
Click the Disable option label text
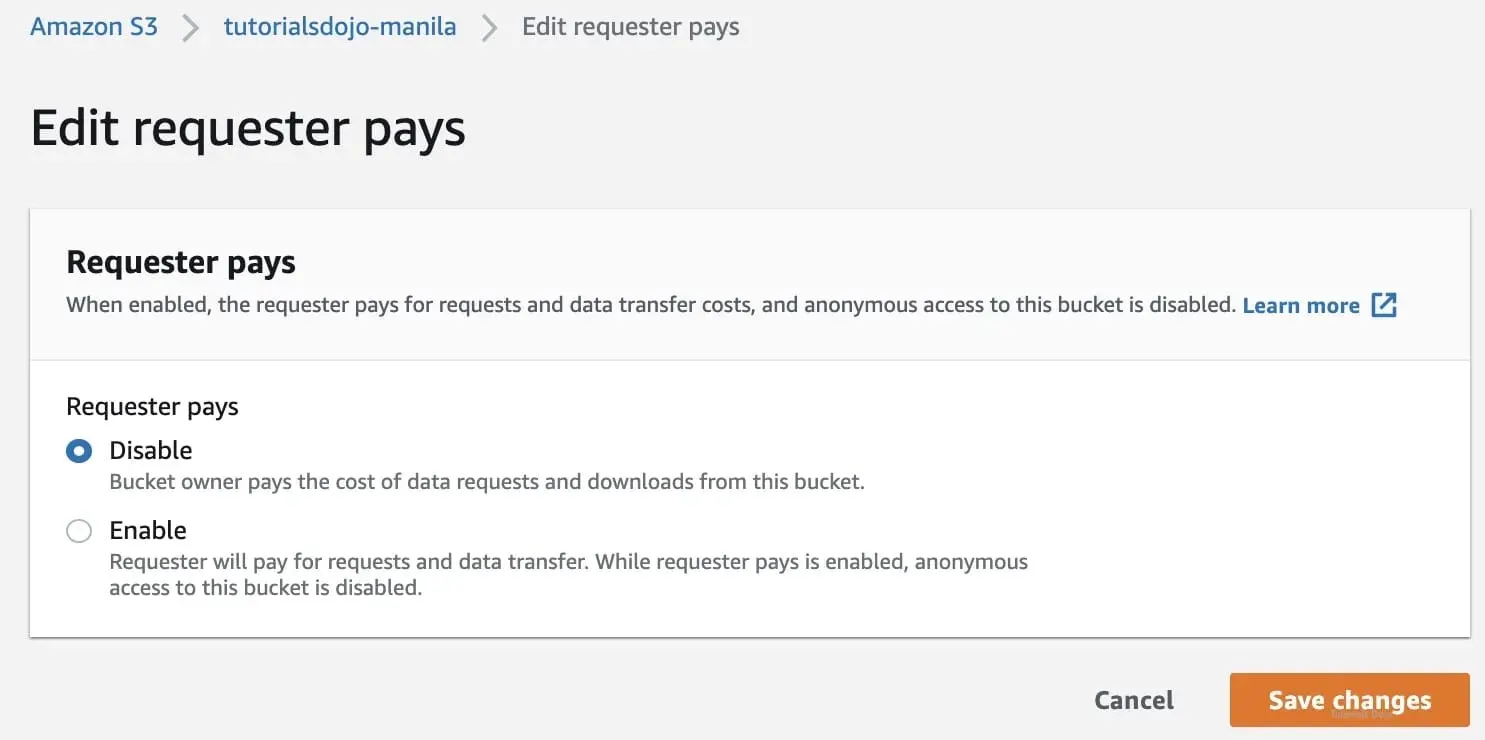coord(151,450)
